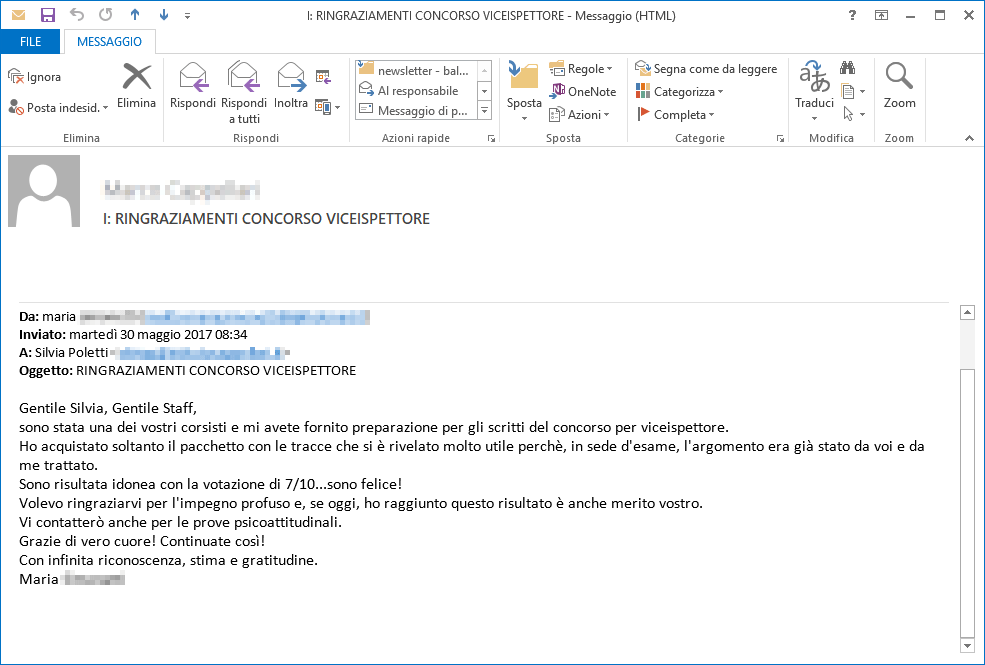Image resolution: width=985 pixels, height=665 pixels.
Task: Expand the Azioni rapide gallery
Action: (x=484, y=111)
